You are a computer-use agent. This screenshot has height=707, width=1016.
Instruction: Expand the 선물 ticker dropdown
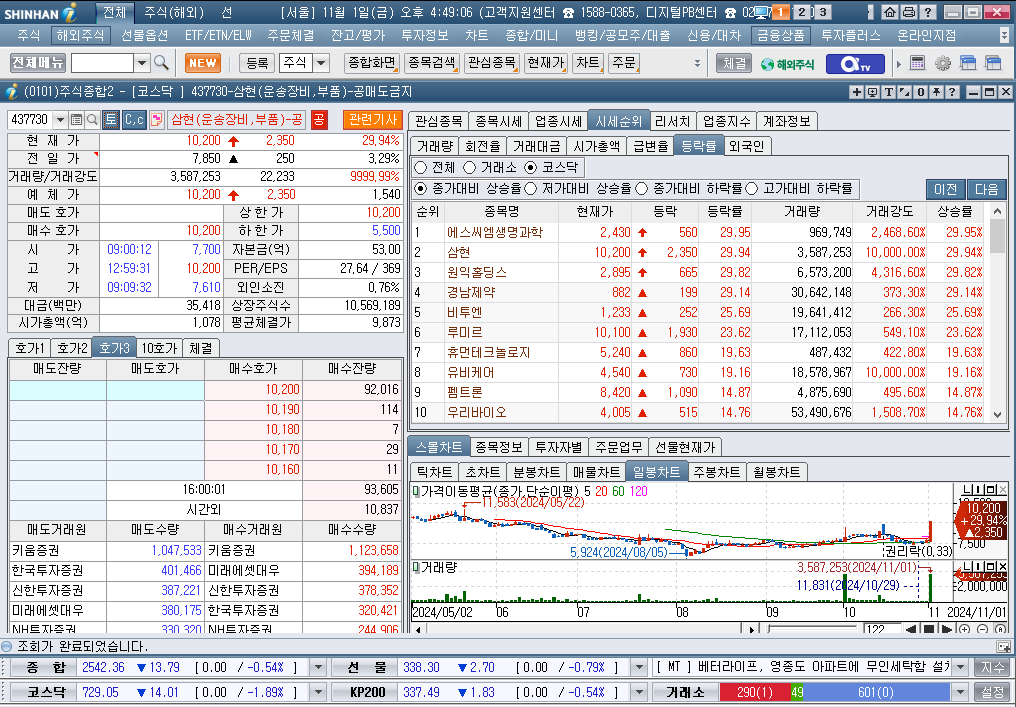pos(639,667)
